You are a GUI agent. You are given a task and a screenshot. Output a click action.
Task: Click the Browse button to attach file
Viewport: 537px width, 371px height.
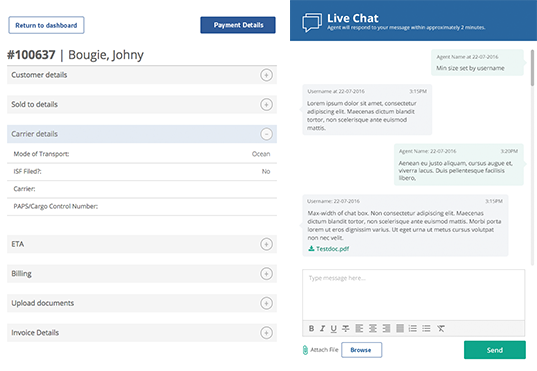tap(361, 350)
